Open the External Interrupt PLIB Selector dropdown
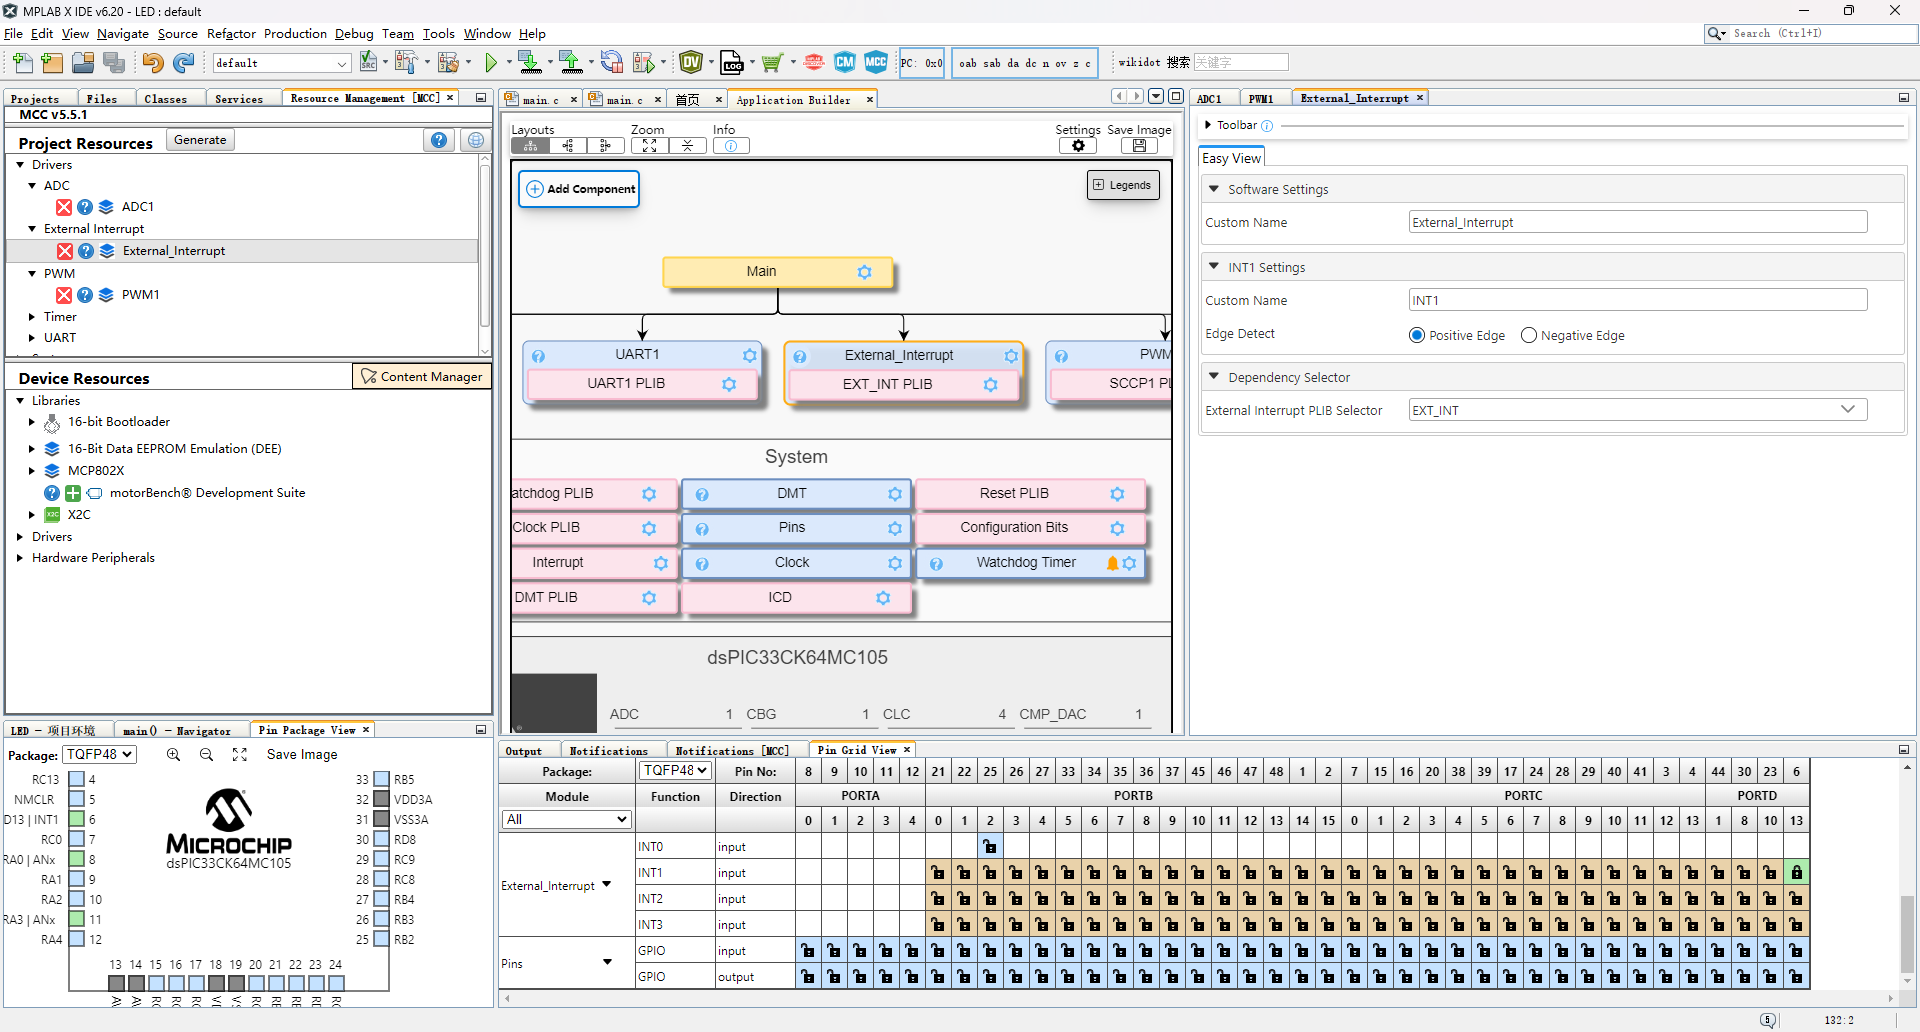Image resolution: width=1920 pixels, height=1032 pixels. point(1637,410)
